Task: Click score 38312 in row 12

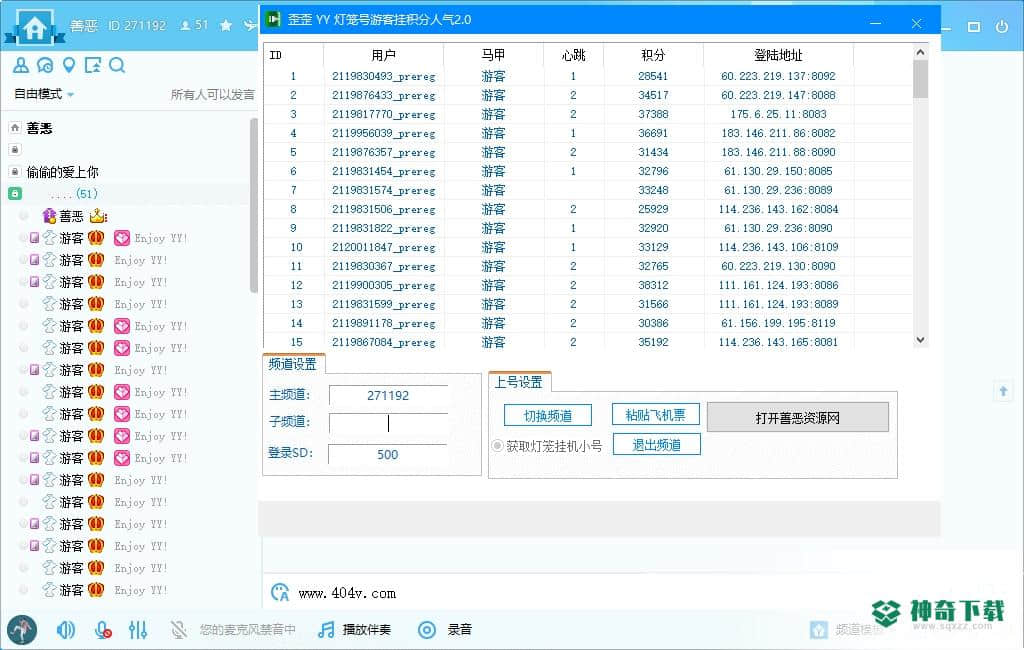Action: [x=653, y=285]
